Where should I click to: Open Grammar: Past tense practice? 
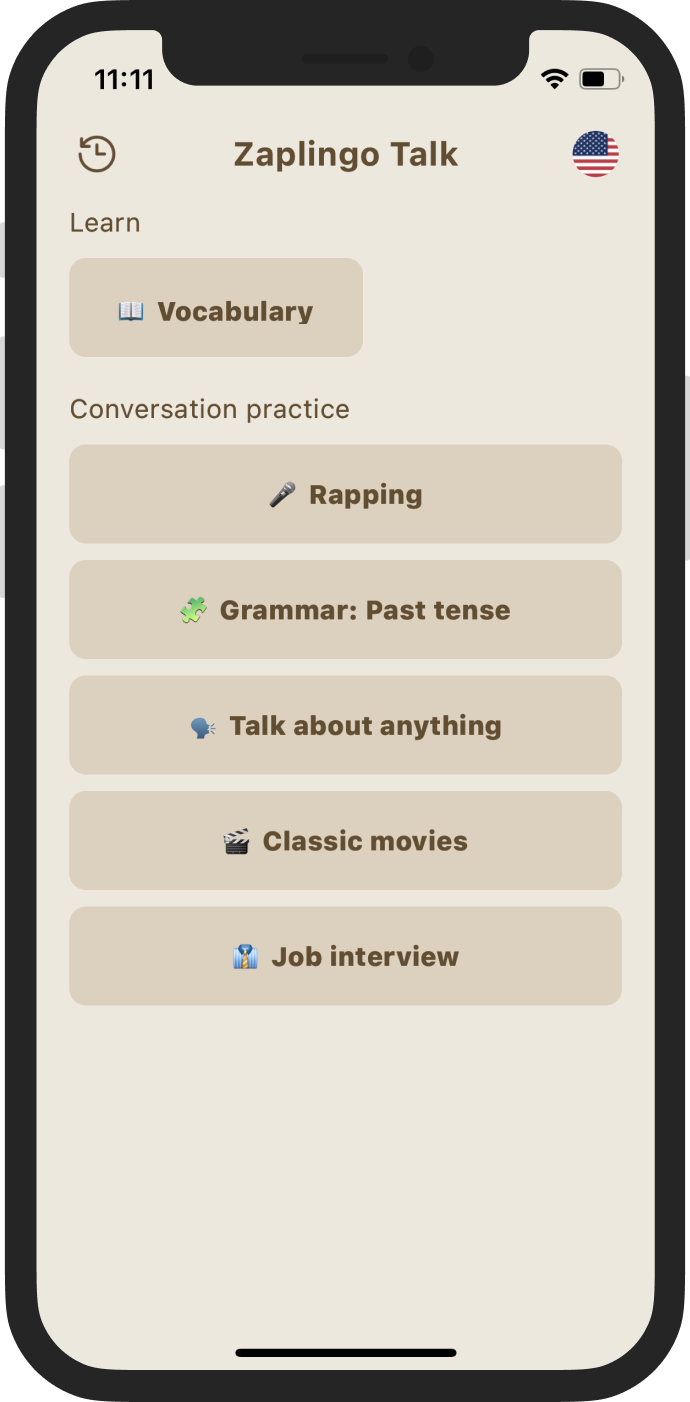click(345, 609)
